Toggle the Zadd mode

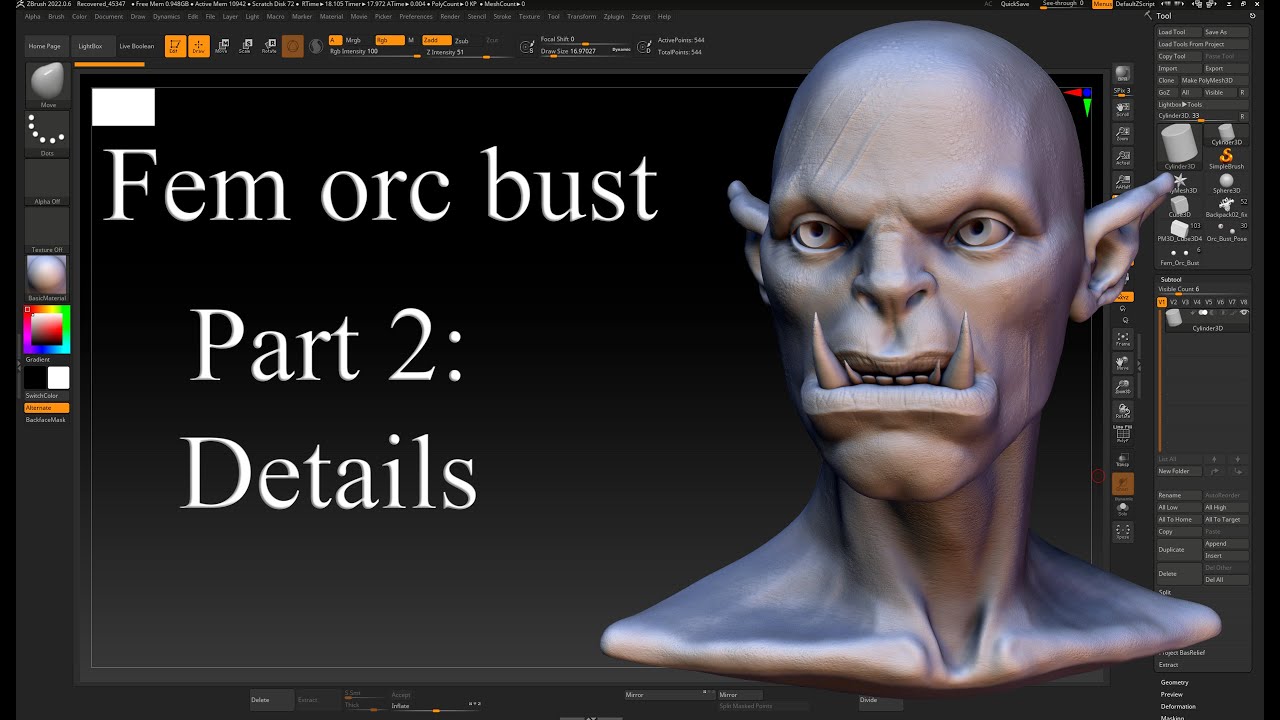[x=436, y=40]
